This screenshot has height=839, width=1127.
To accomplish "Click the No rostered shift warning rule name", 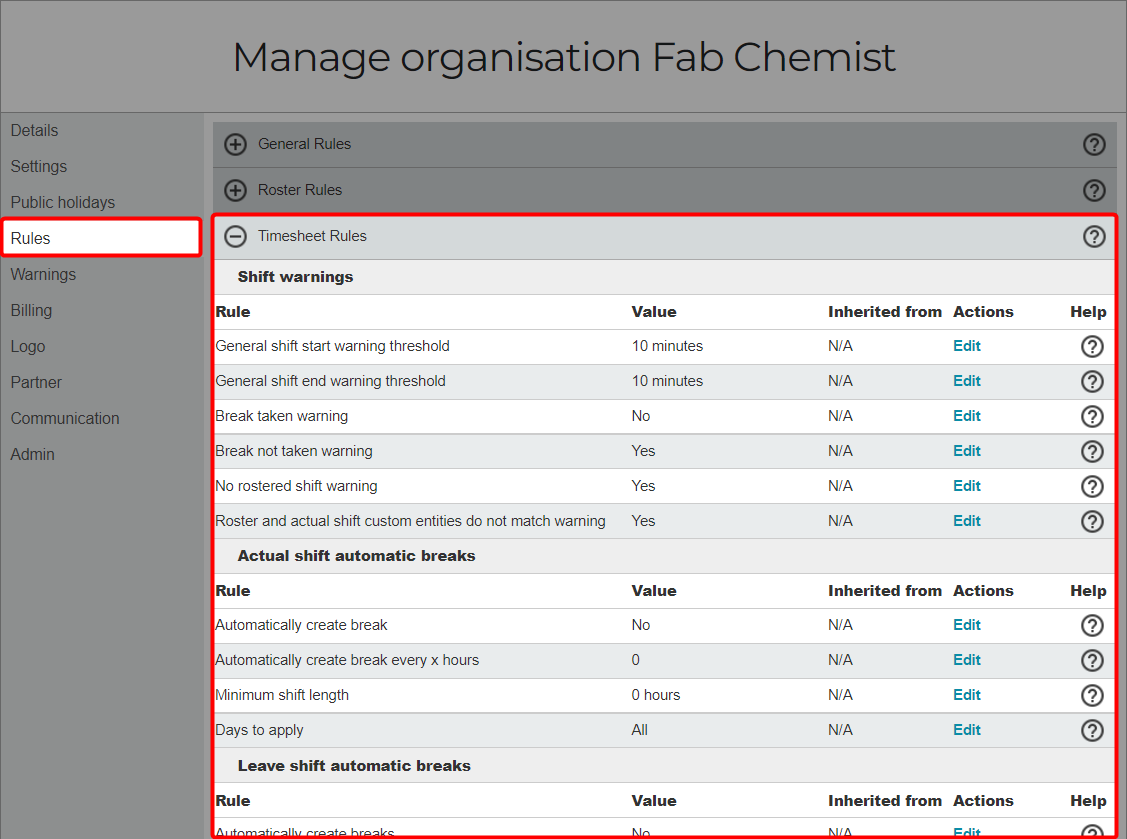I will pos(296,486).
